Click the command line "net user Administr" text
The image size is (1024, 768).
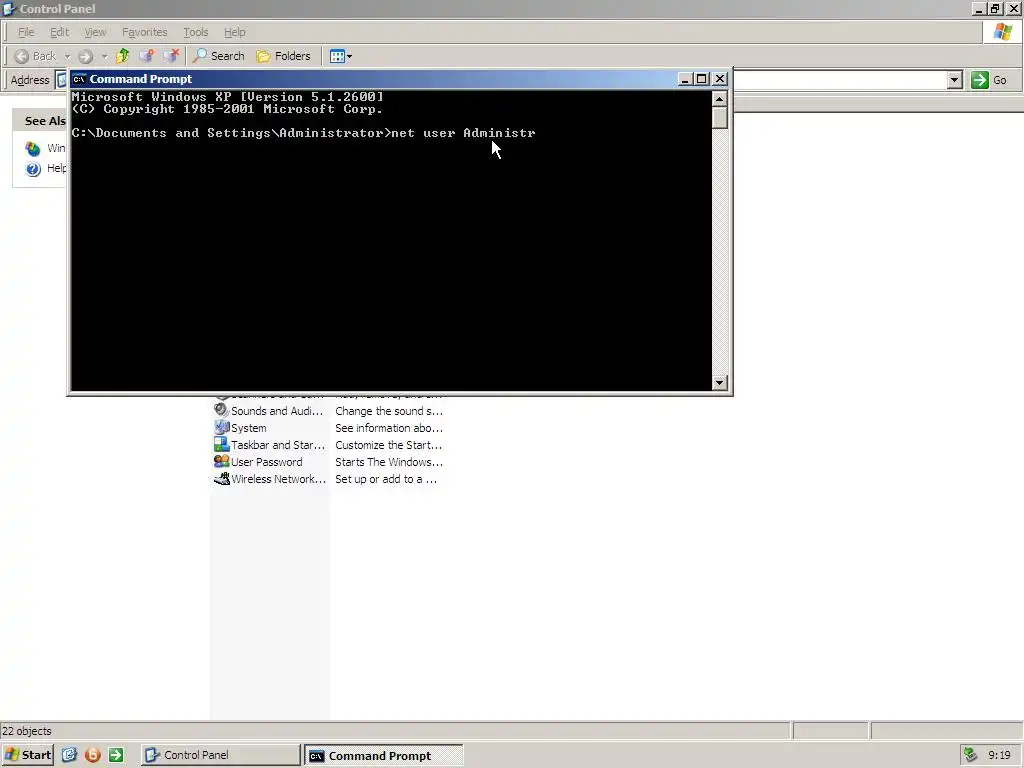coord(463,133)
